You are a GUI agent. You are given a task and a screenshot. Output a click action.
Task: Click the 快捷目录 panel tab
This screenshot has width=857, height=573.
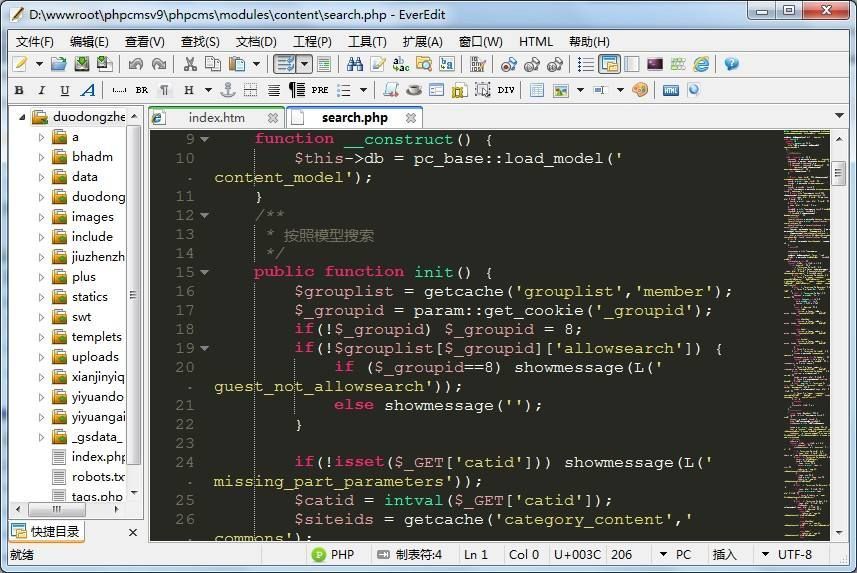tap(47, 531)
